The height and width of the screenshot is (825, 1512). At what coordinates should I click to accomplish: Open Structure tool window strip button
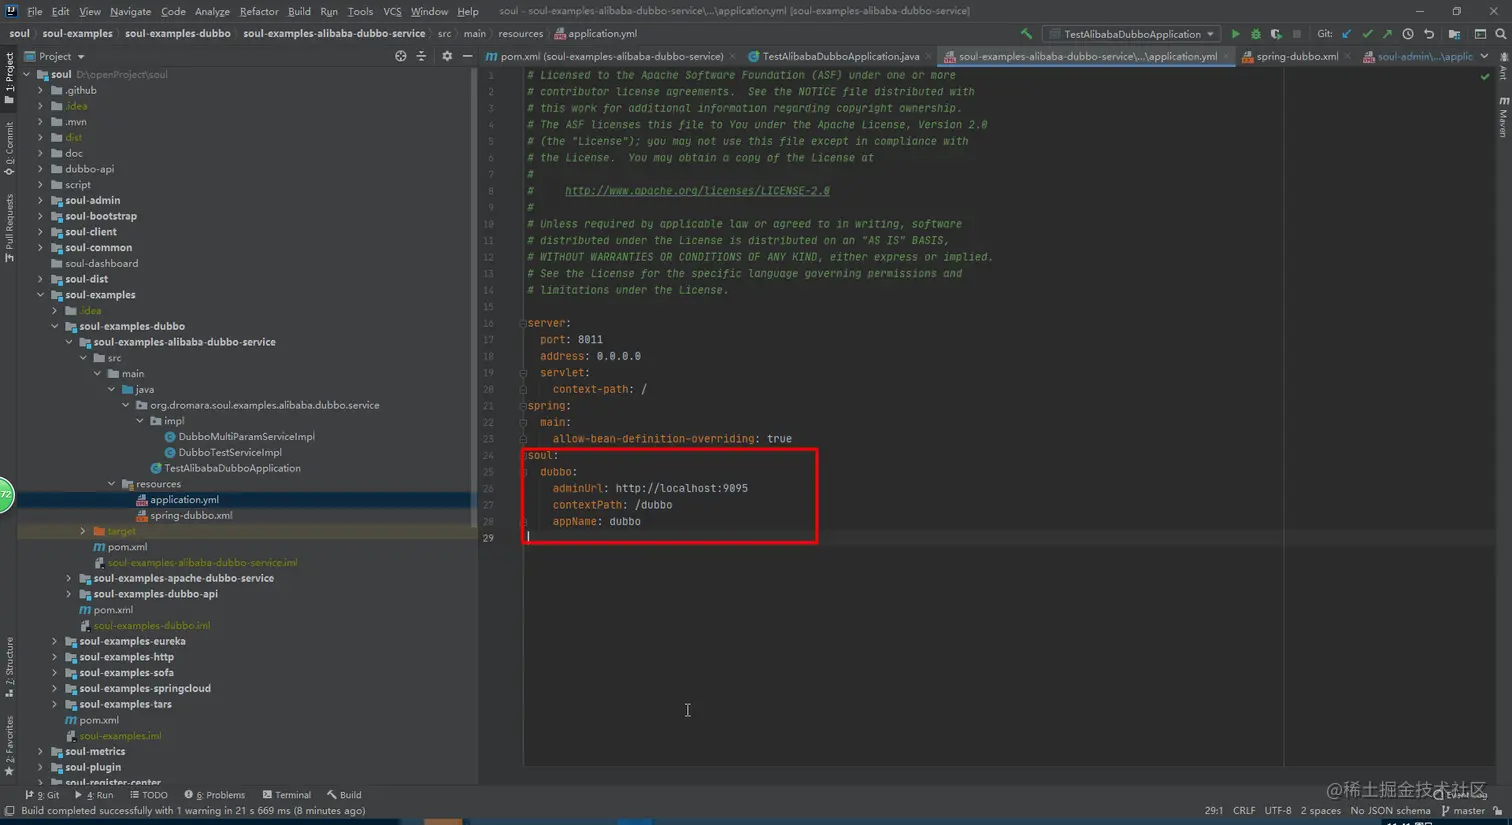[9, 666]
